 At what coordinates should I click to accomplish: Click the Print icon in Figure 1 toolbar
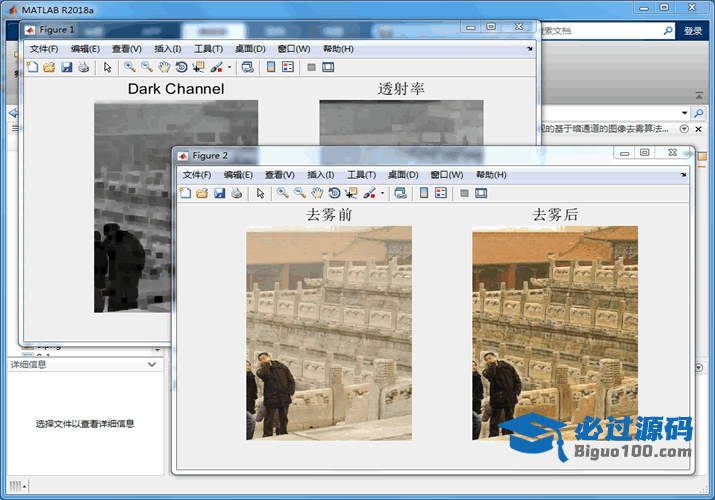point(83,67)
